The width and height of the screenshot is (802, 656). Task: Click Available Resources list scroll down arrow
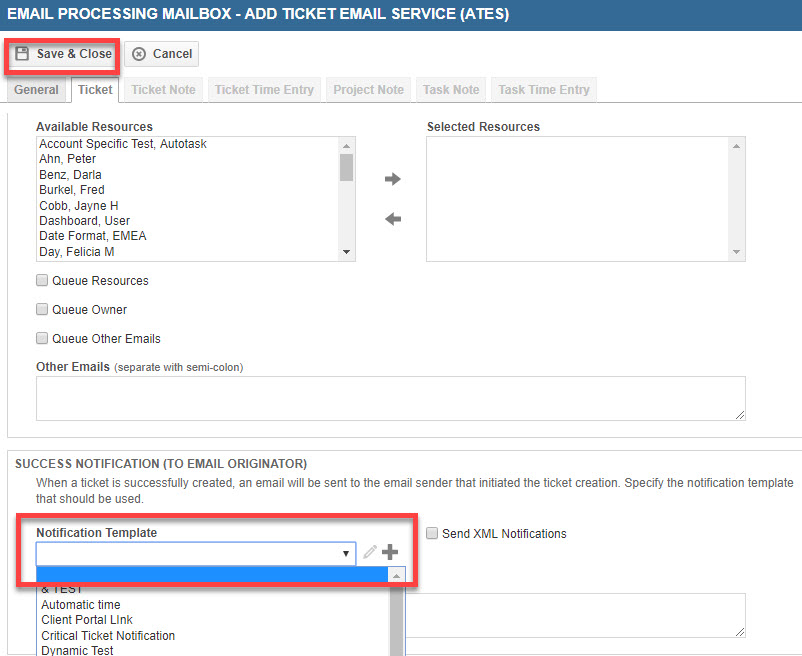(x=346, y=252)
